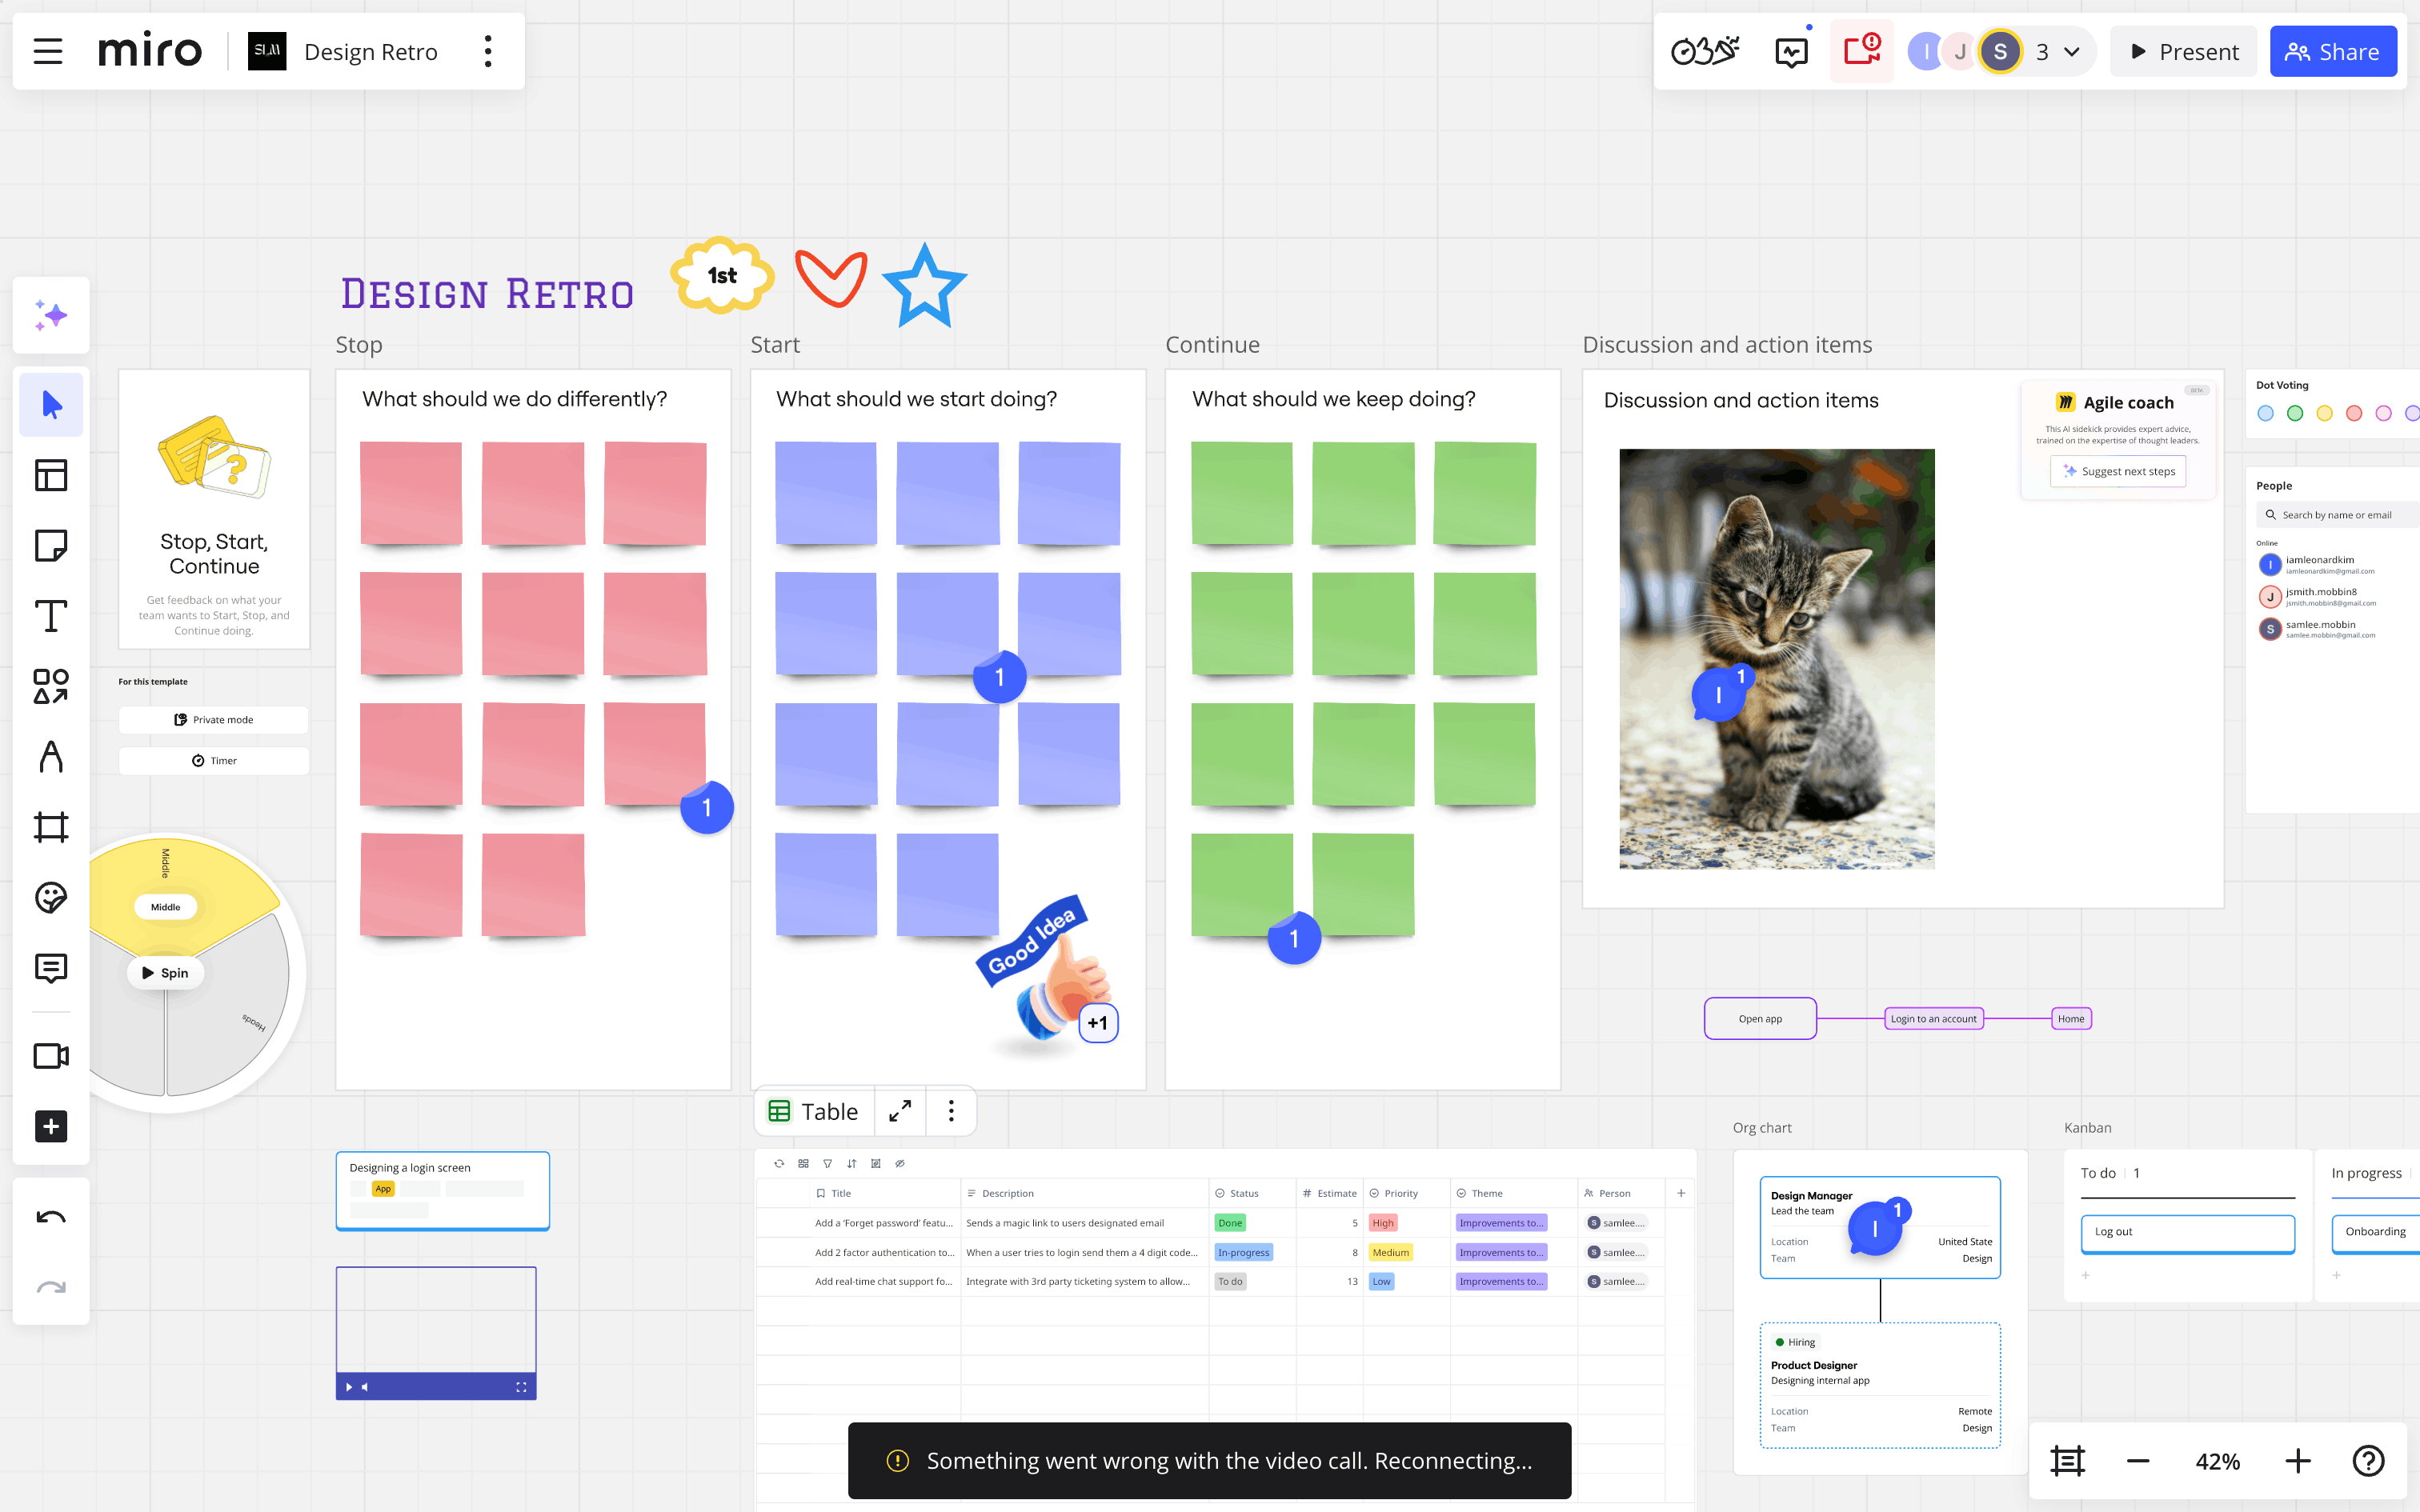The height and width of the screenshot is (1512, 2420).
Task: Toggle Private mode button
Action: tap(214, 719)
